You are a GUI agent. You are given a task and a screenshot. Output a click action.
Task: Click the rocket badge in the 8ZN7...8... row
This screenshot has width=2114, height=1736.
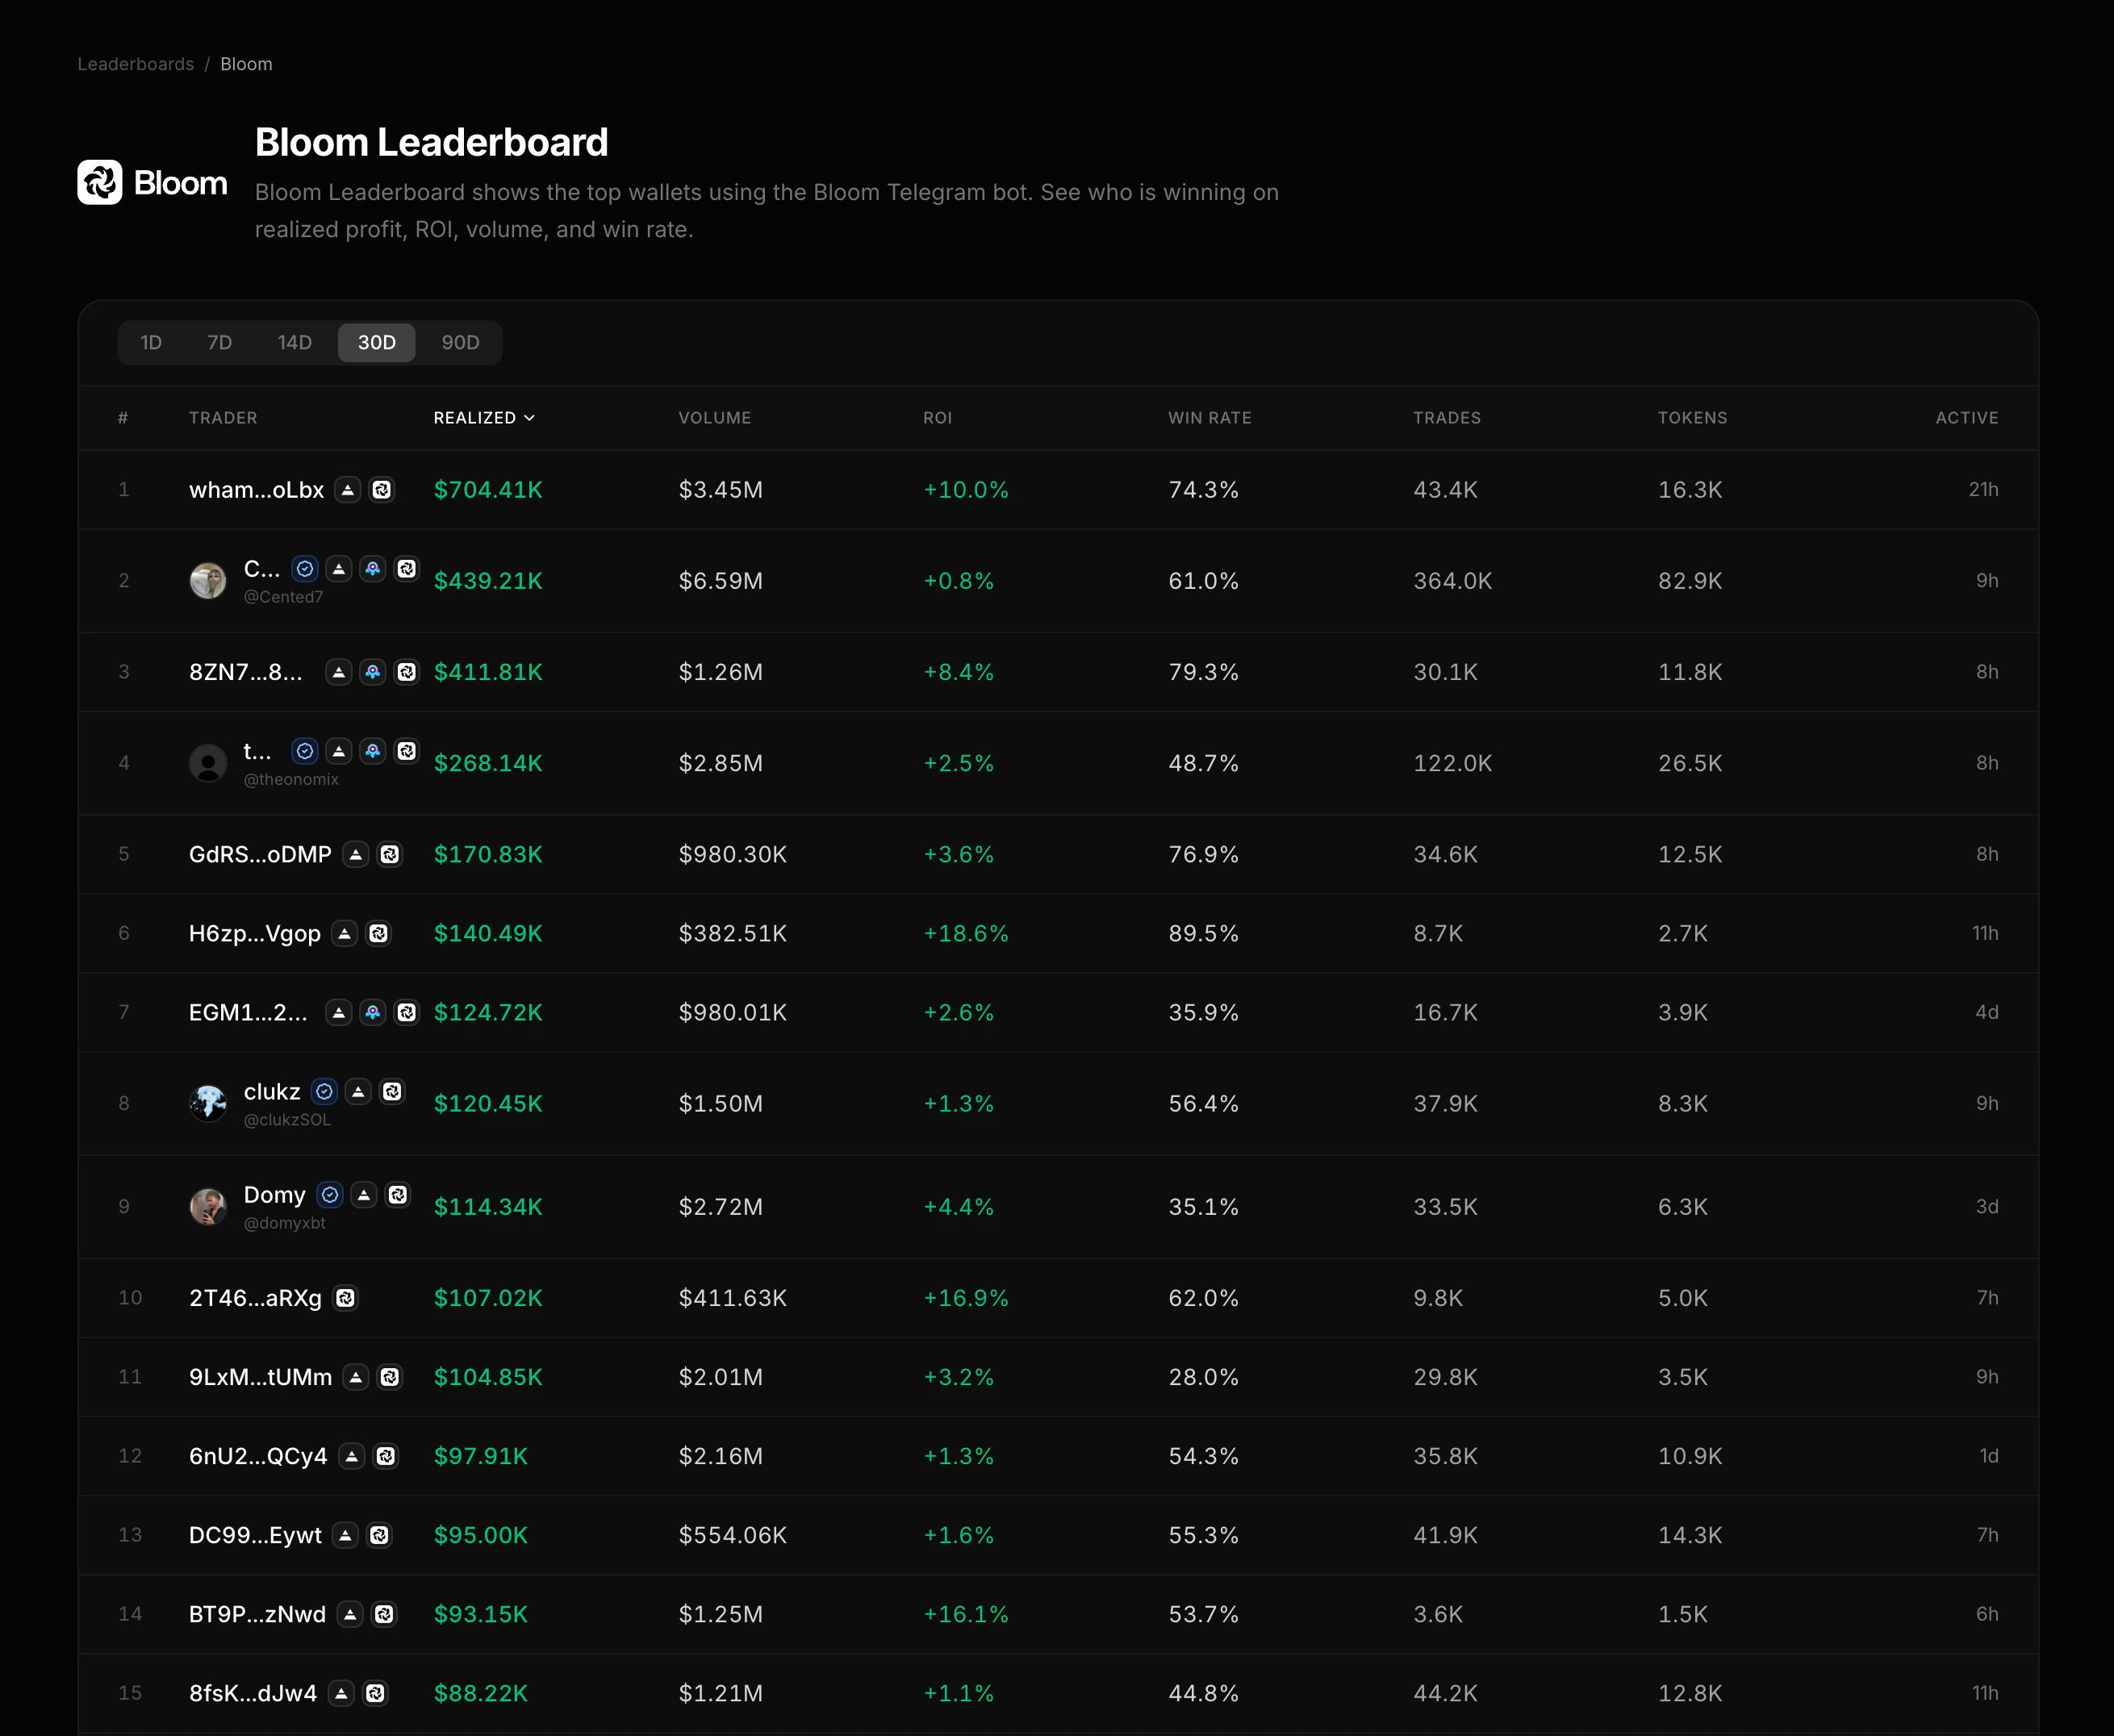pos(373,672)
